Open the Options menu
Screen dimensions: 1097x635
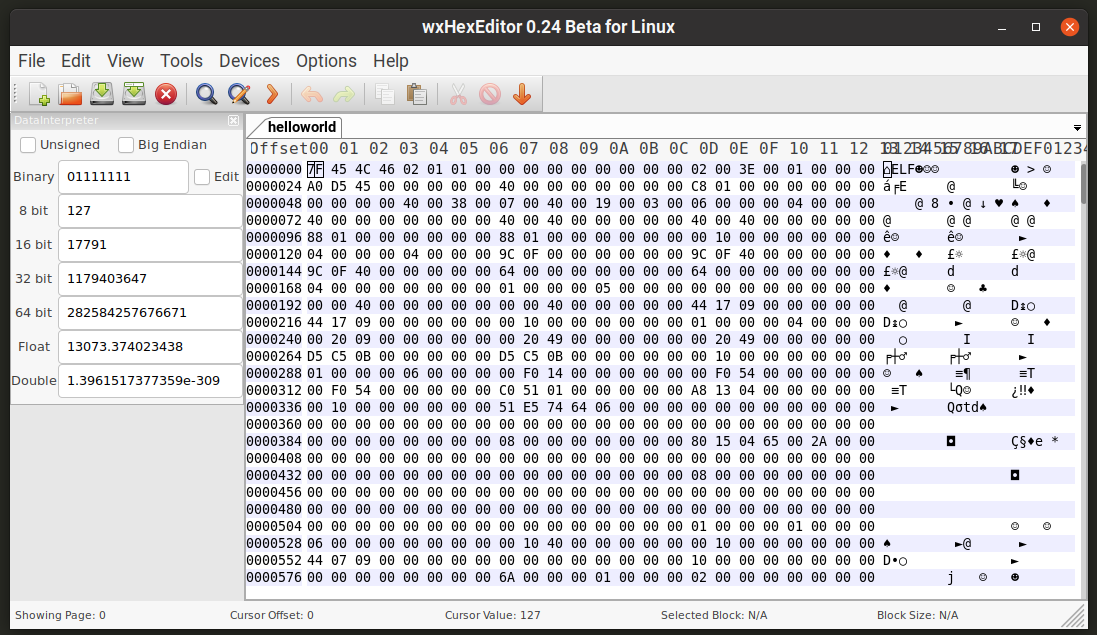point(326,61)
